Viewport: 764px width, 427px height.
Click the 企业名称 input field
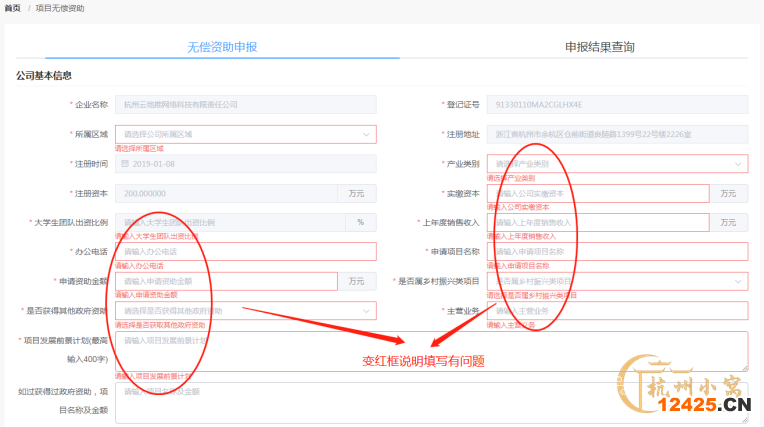(245, 104)
